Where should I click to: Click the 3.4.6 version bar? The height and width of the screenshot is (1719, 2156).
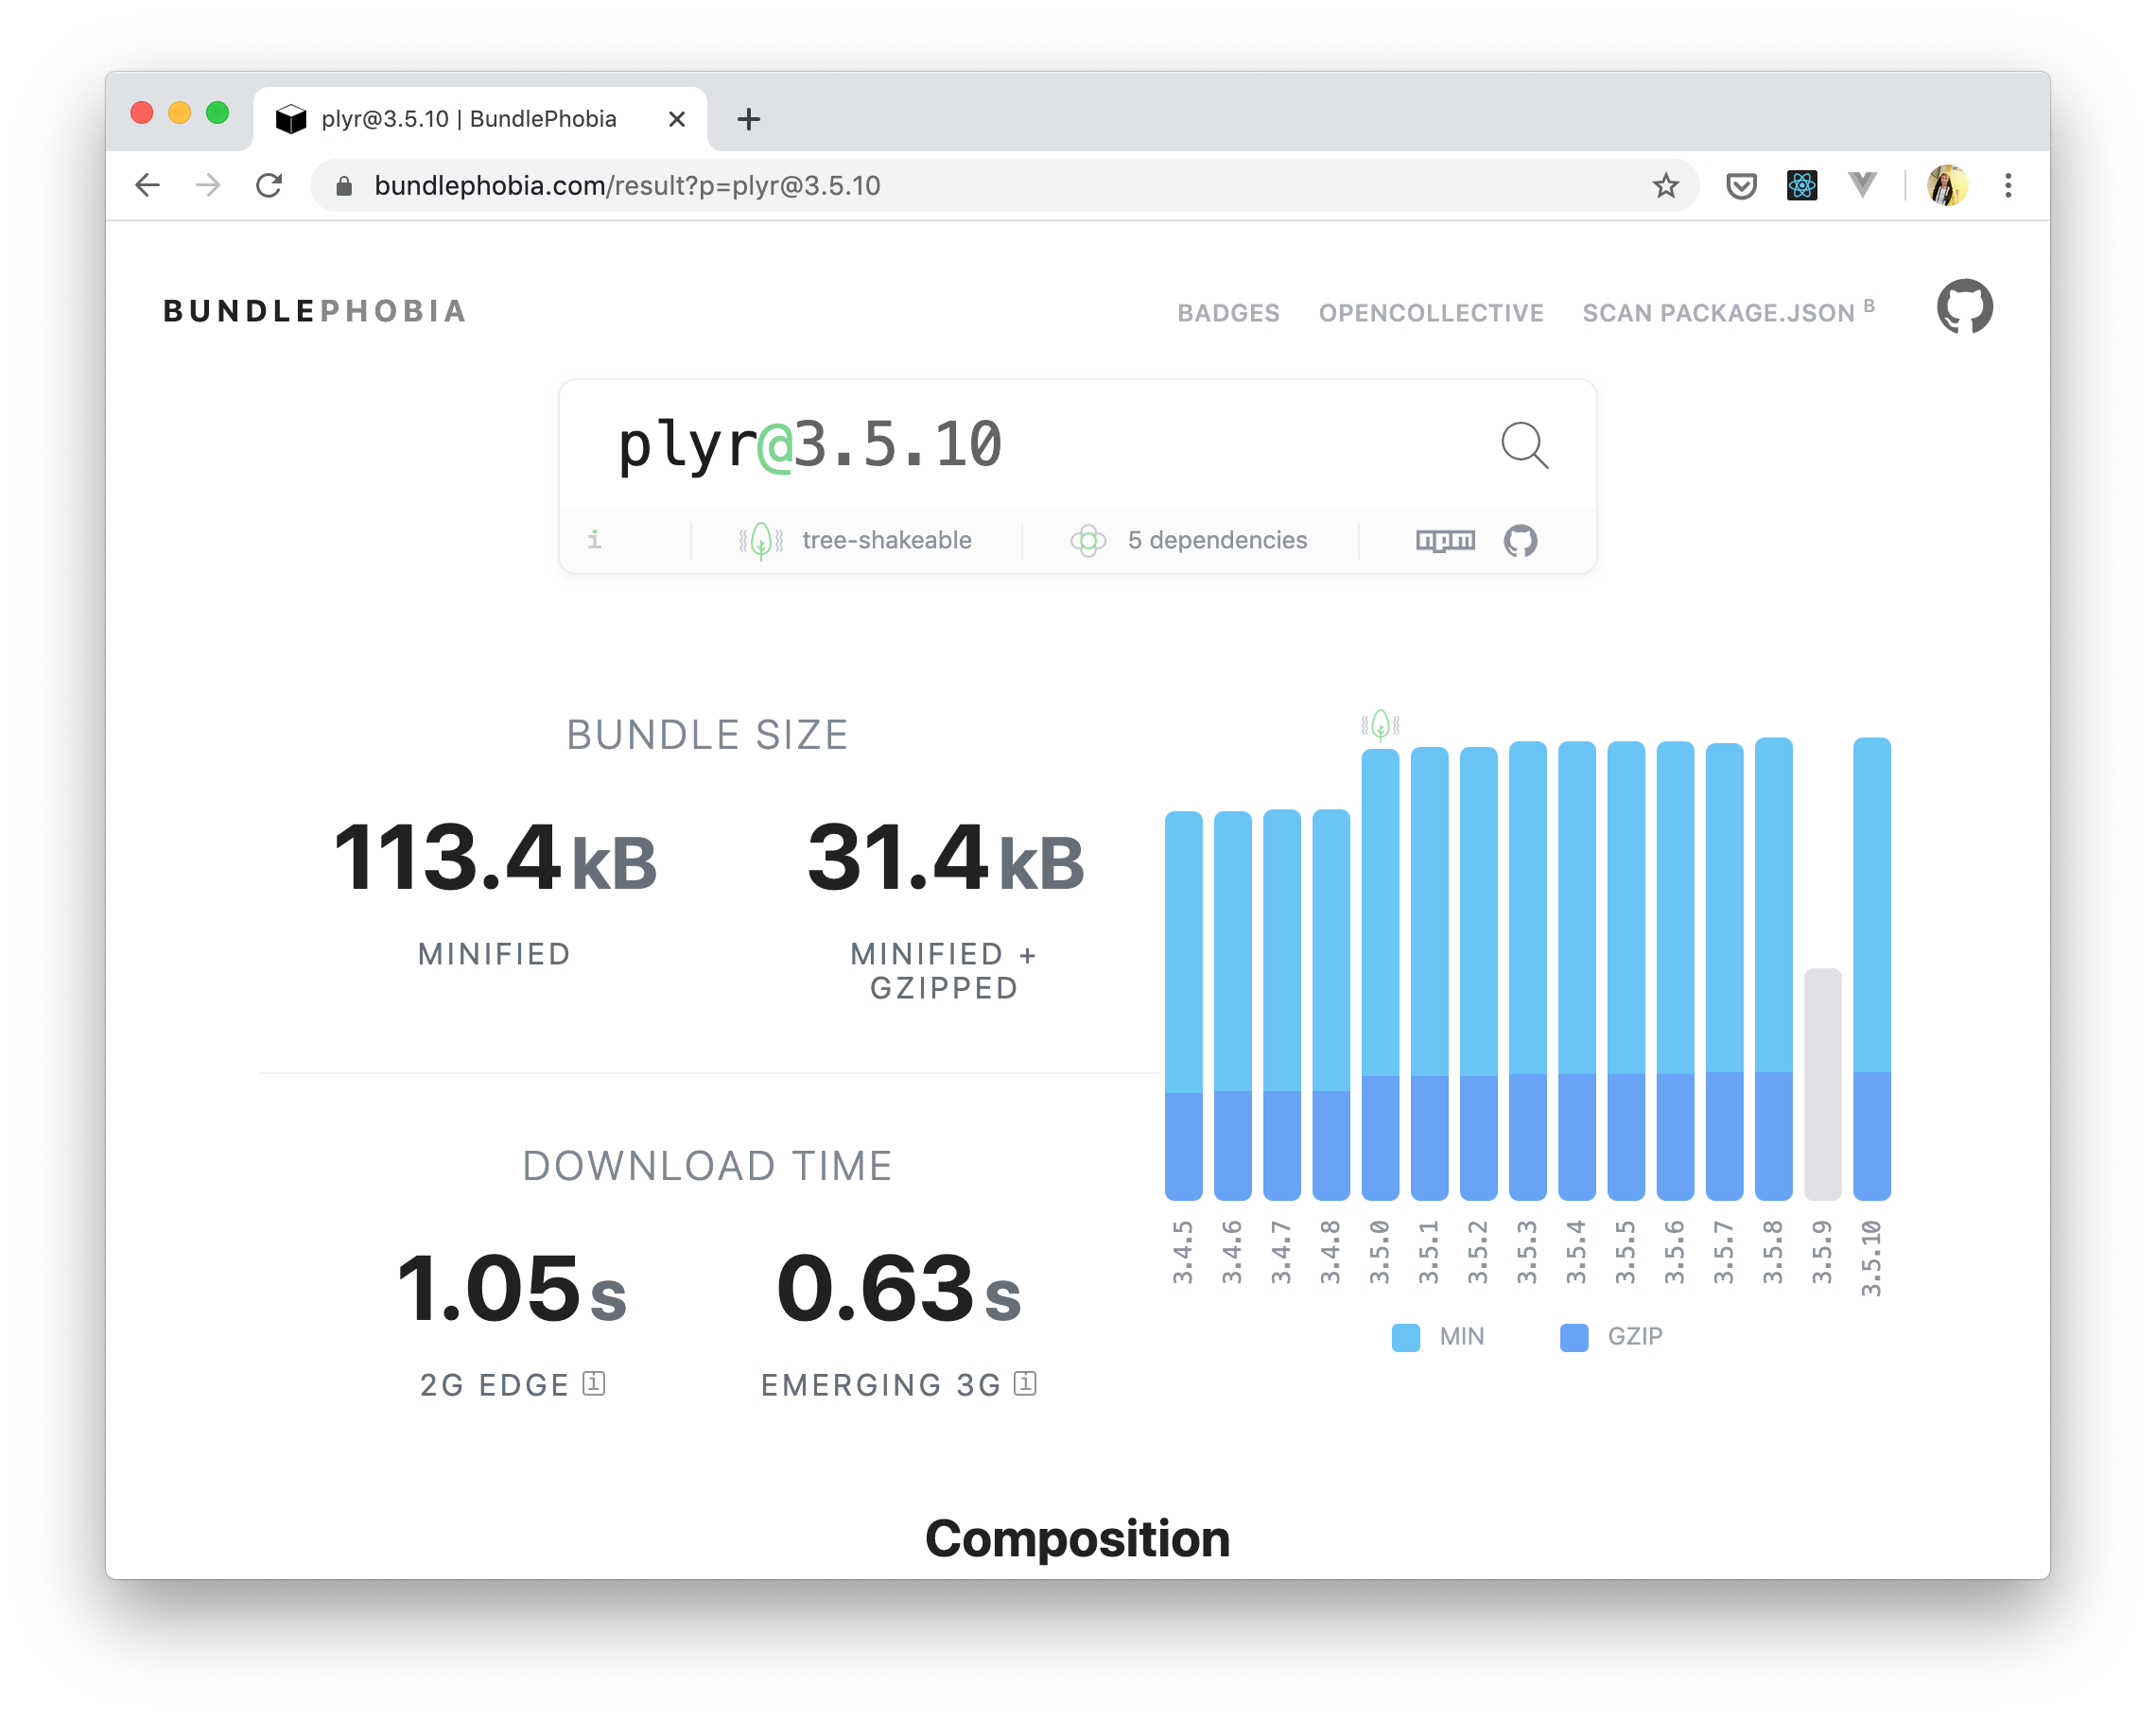pos(1232,1005)
